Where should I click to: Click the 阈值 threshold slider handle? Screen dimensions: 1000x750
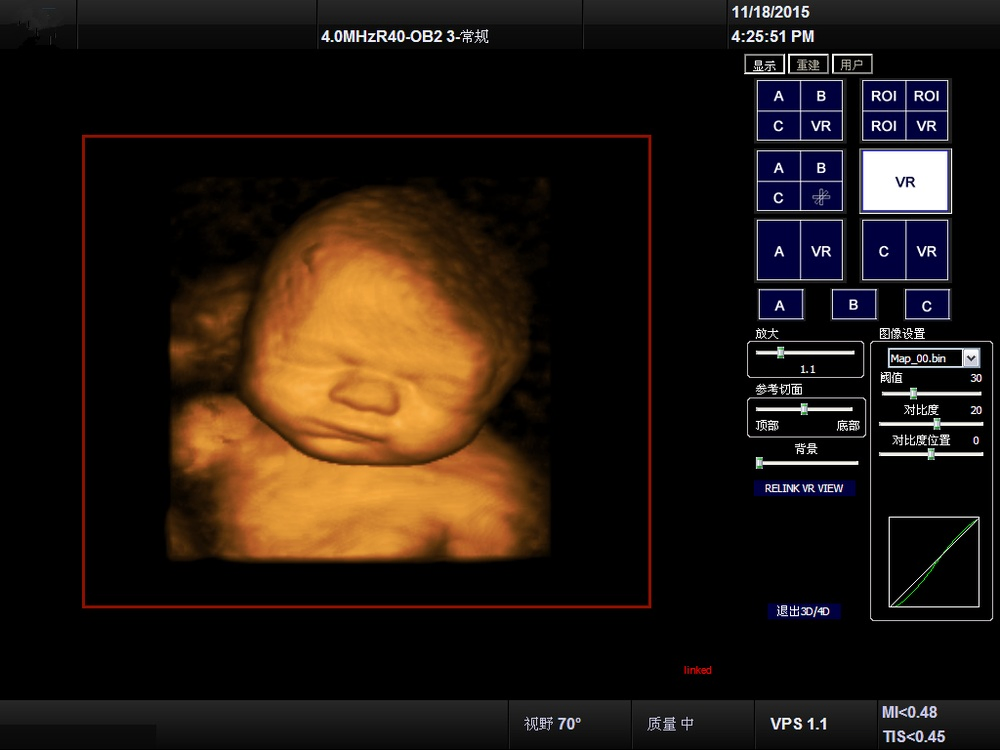tap(913, 394)
